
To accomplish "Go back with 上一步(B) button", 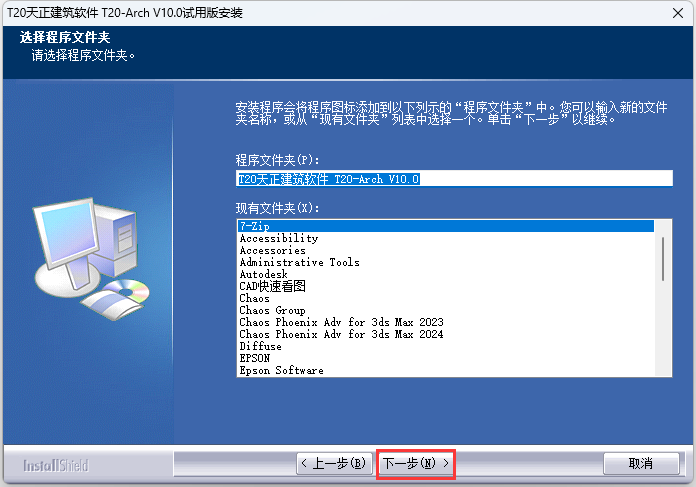I will tap(334, 463).
